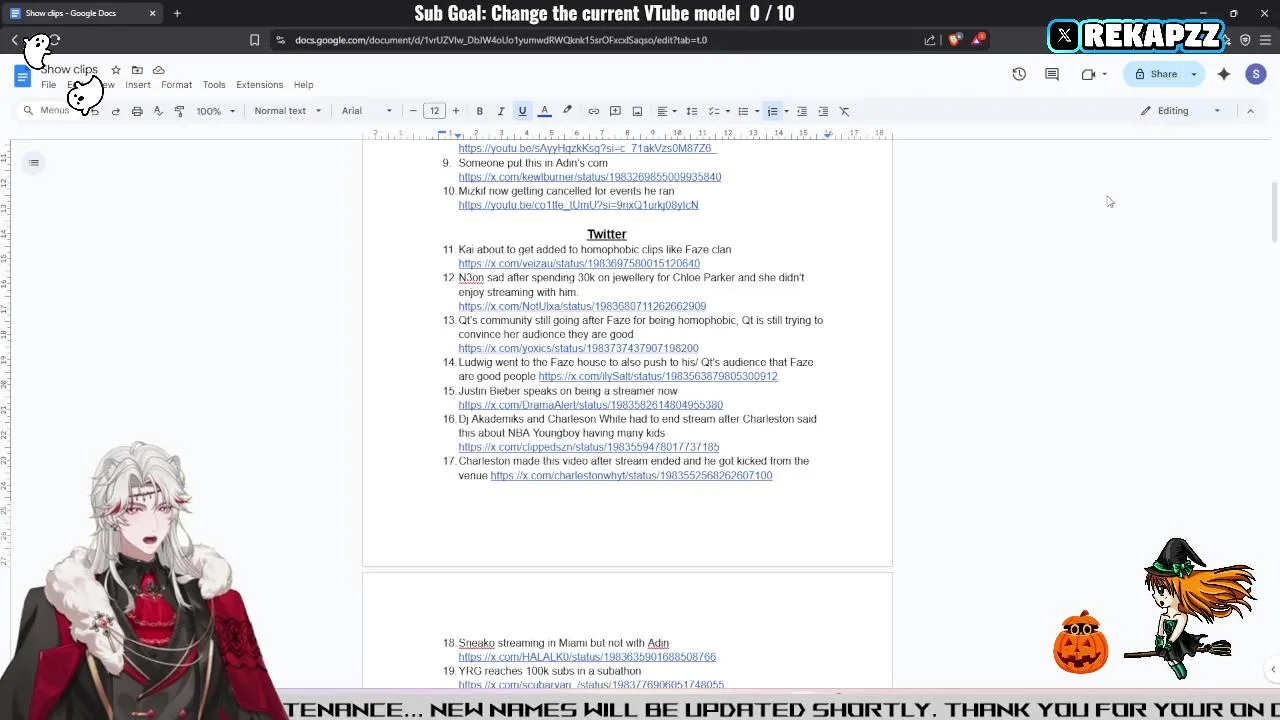This screenshot has width=1280, height=720.
Task: Click the video call camera icon
Action: pos(1088,74)
